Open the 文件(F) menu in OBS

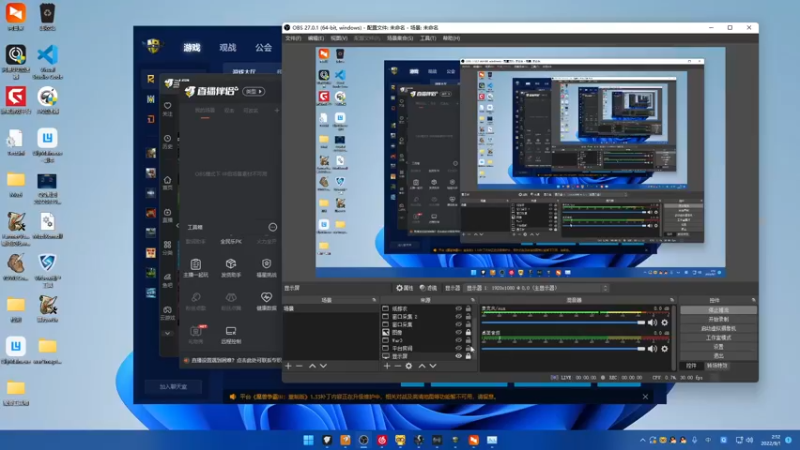[x=293, y=38]
